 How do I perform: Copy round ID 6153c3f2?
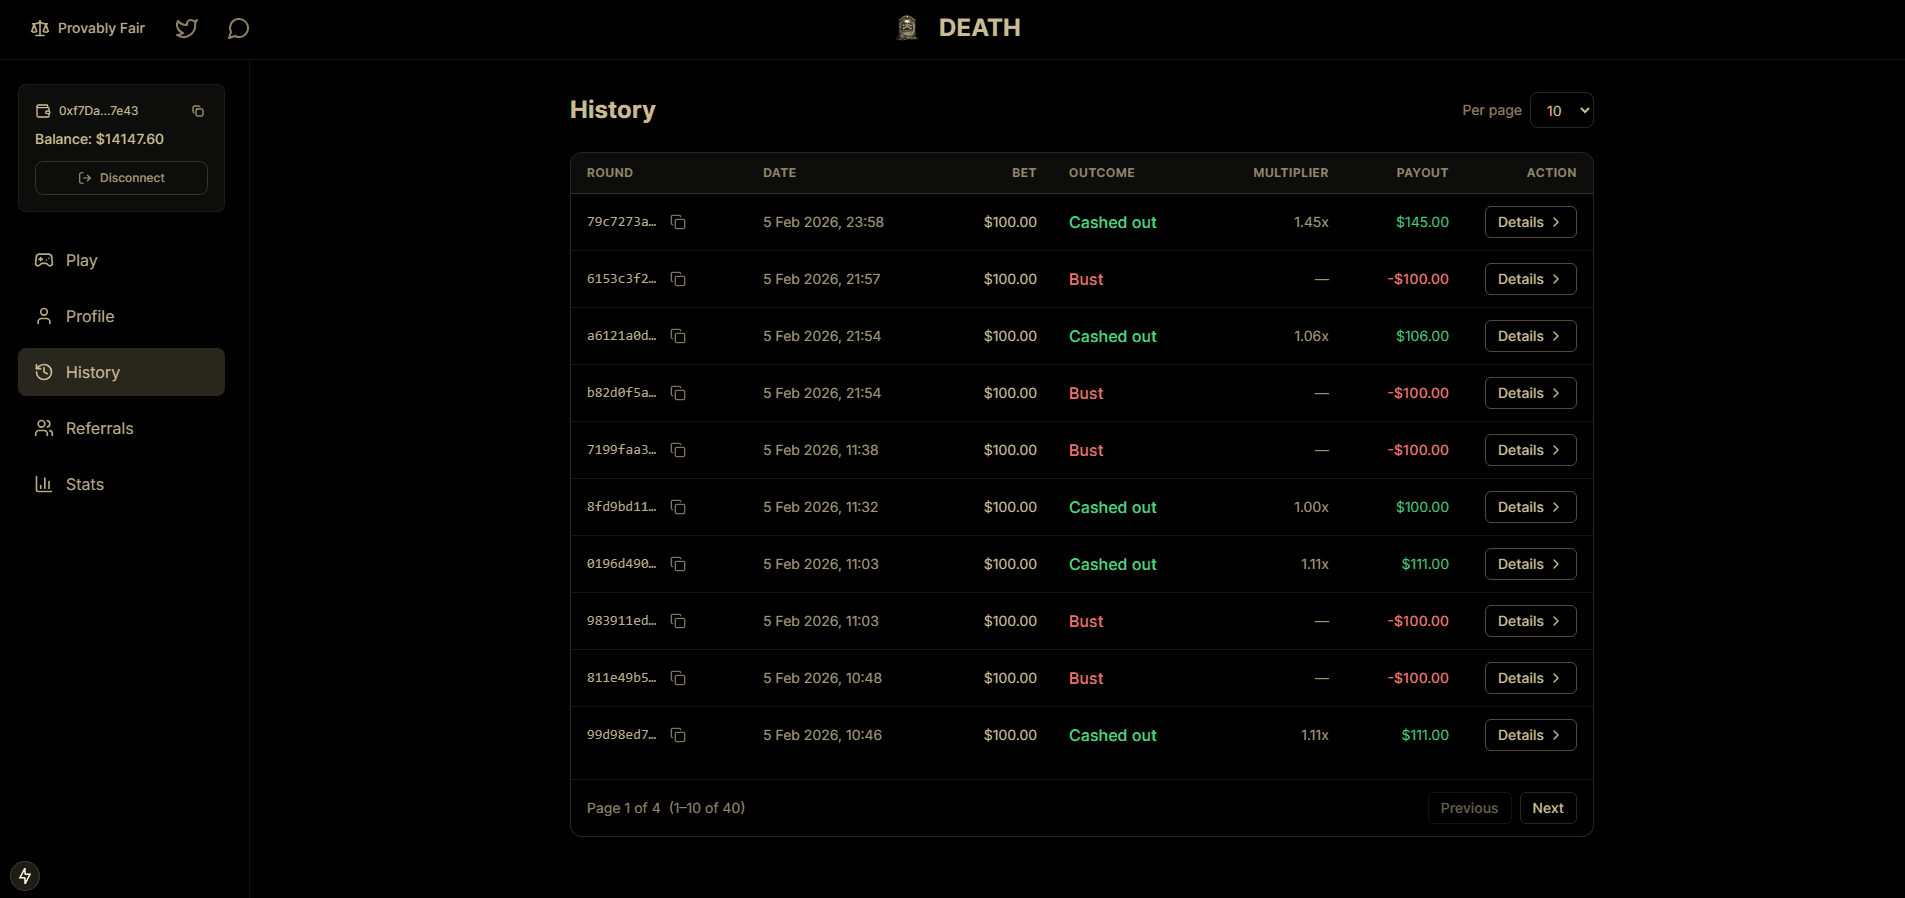678,279
